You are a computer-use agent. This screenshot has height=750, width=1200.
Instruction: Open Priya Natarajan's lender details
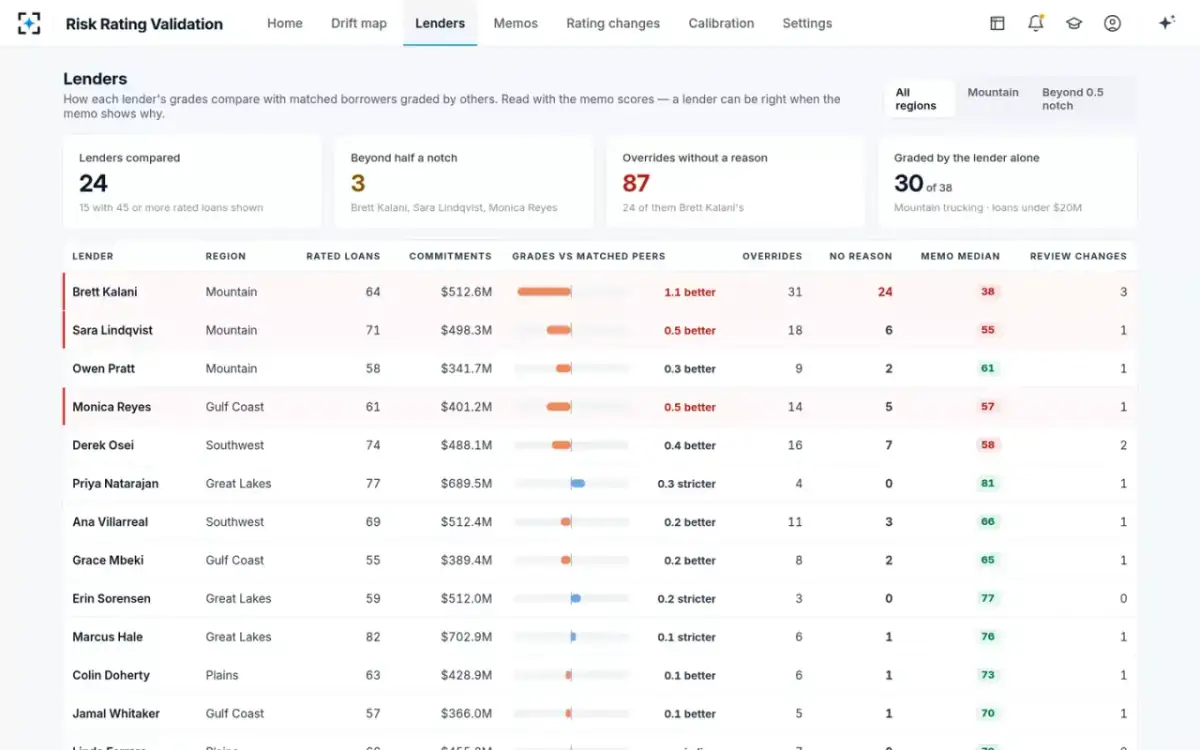[115, 484]
